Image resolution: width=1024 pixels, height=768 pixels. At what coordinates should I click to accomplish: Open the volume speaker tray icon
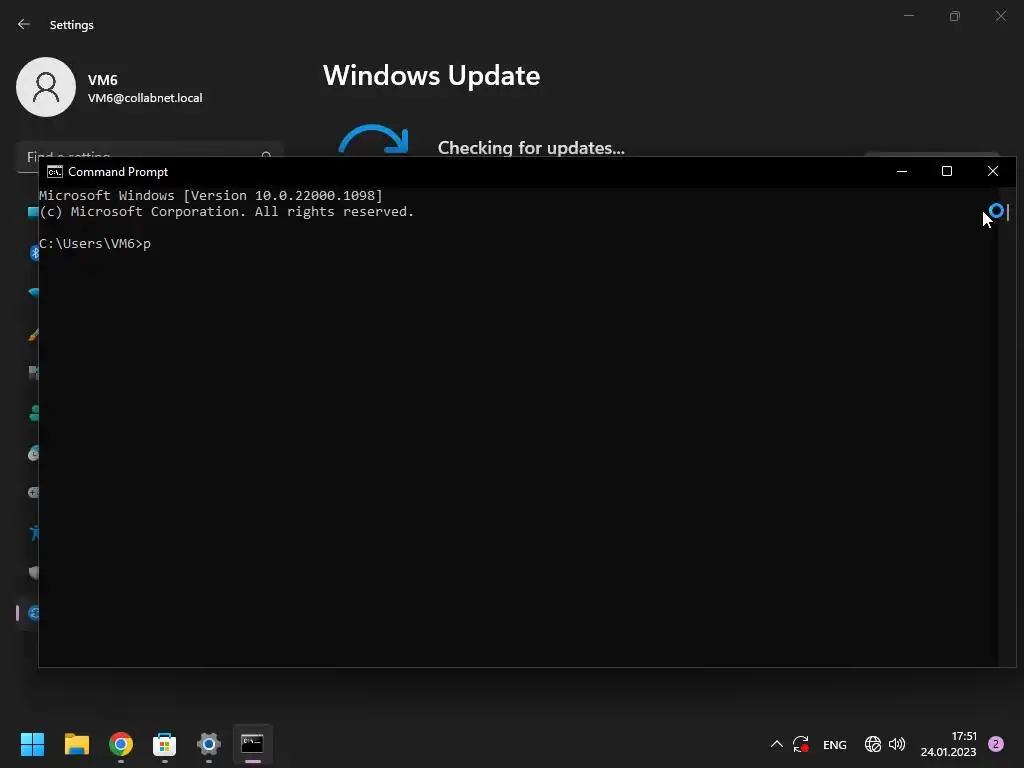(897, 744)
